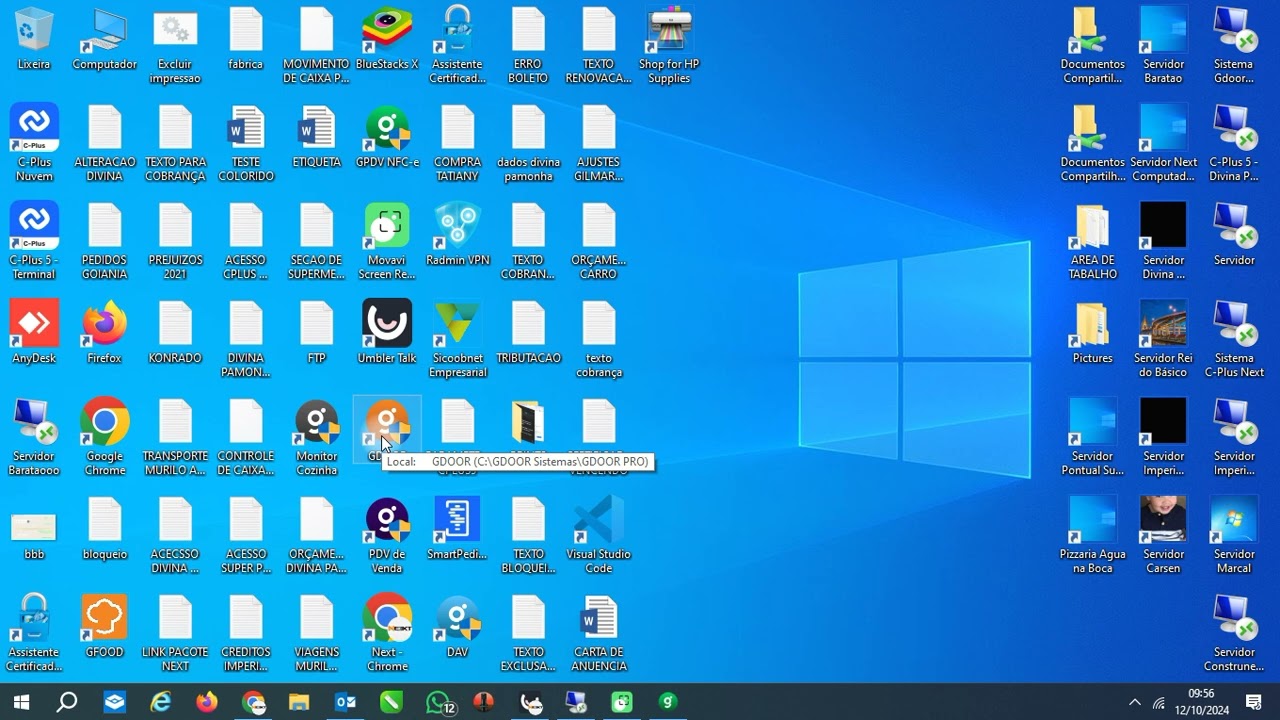Select the Pizzaria Agua na Boca shortcut
Viewport: 1280px width, 720px height.
click(x=1093, y=536)
